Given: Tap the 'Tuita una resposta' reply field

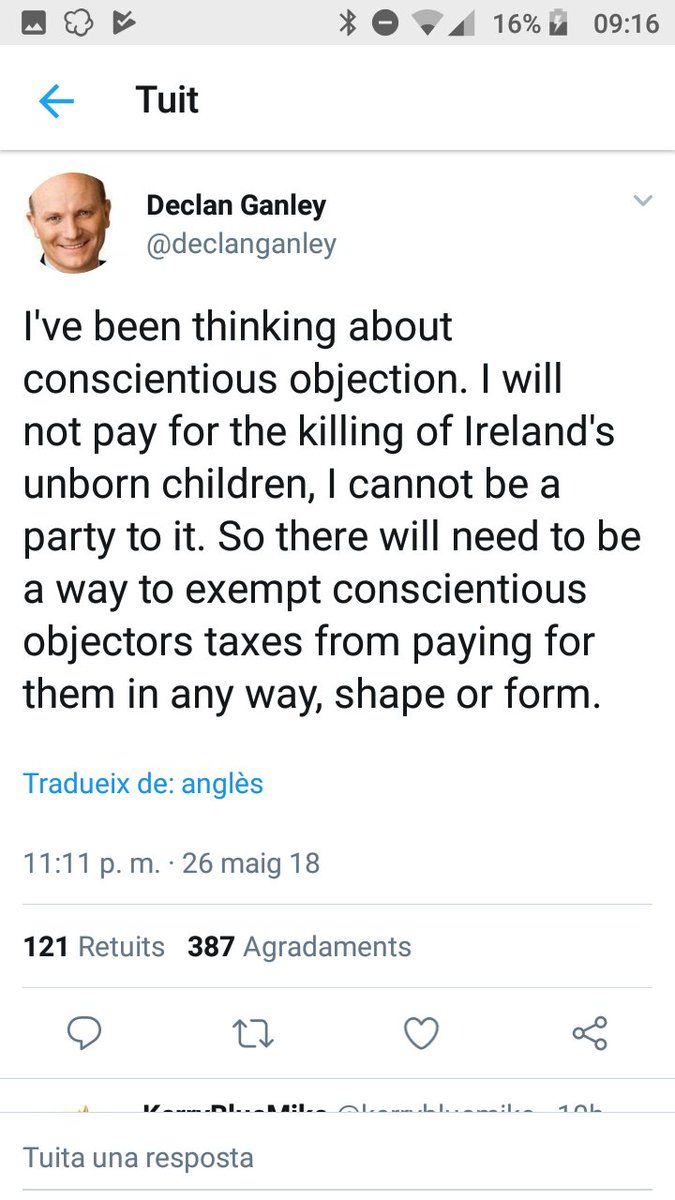Looking at the screenshot, I should 138,1158.
